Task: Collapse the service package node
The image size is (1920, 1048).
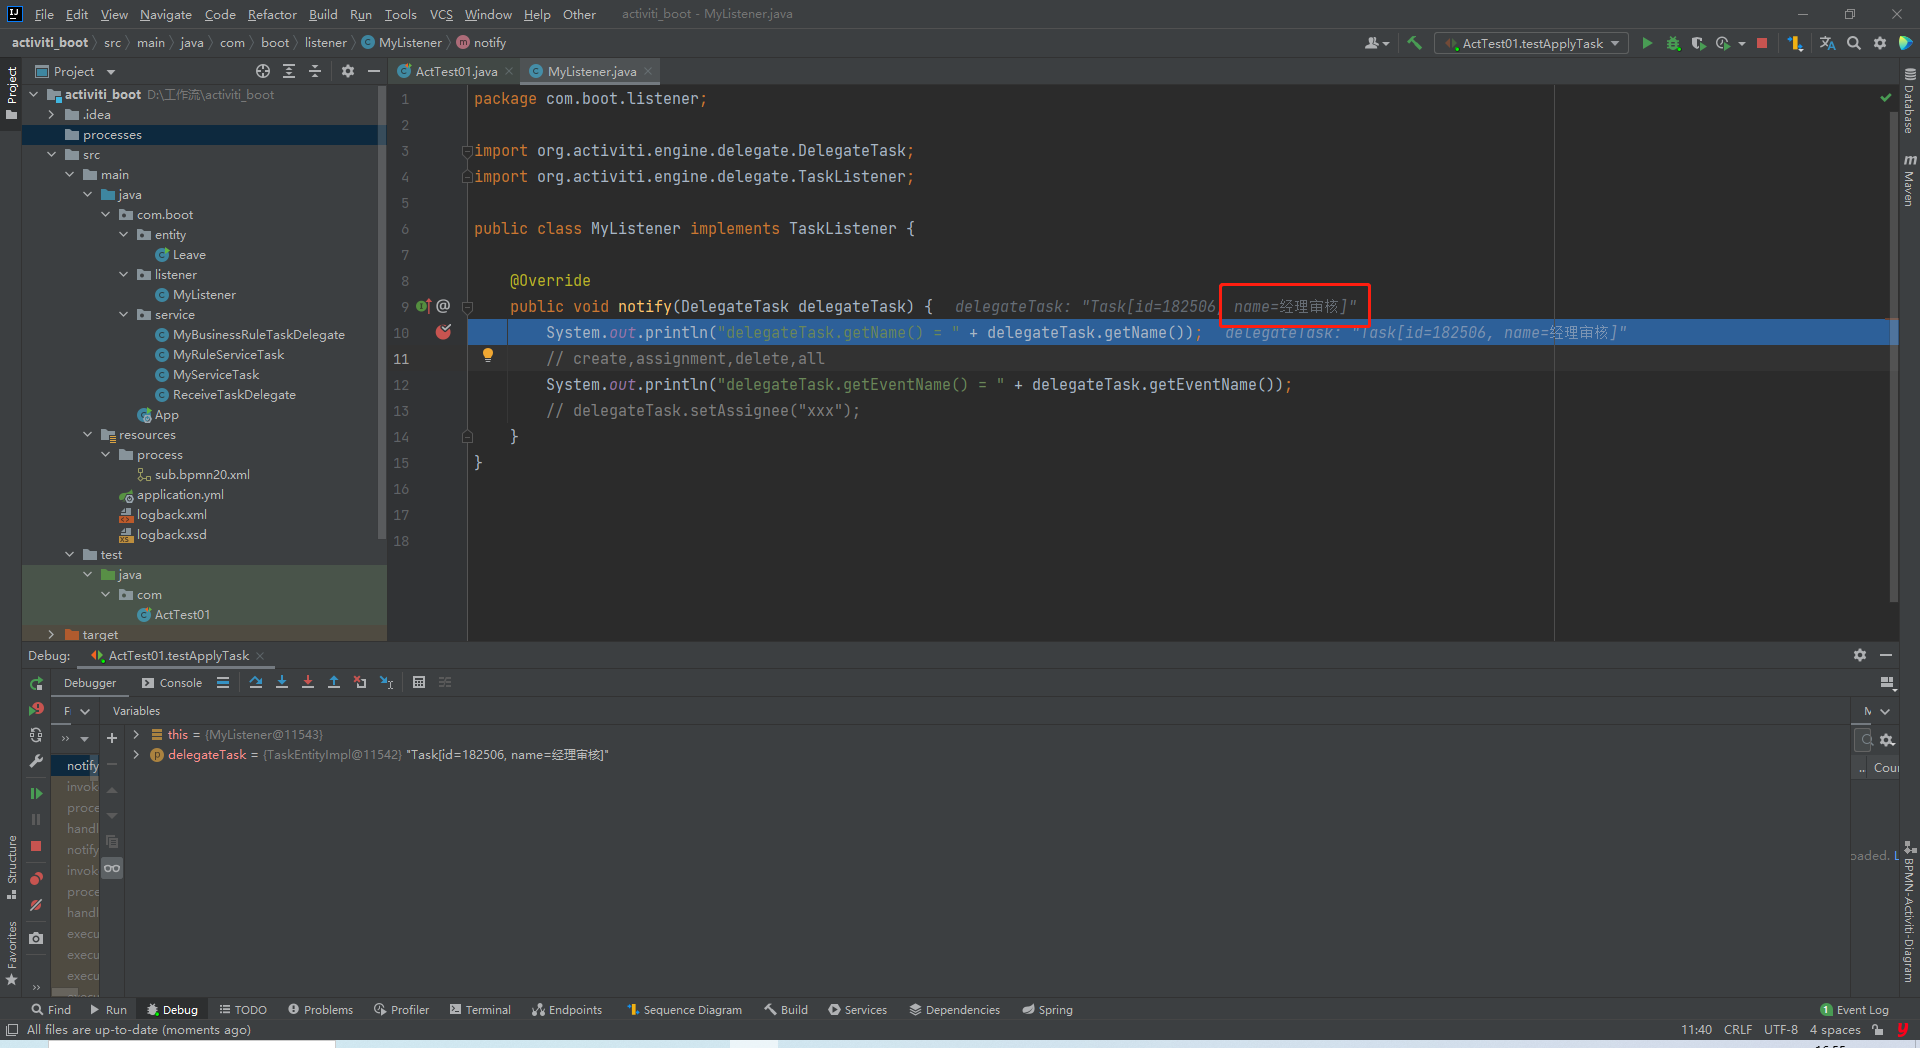Action: [124, 315]
